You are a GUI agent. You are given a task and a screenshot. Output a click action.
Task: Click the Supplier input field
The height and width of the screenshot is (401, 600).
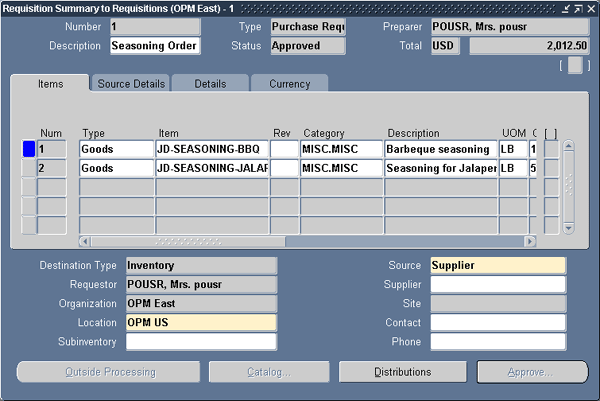(x=497, y=285)
